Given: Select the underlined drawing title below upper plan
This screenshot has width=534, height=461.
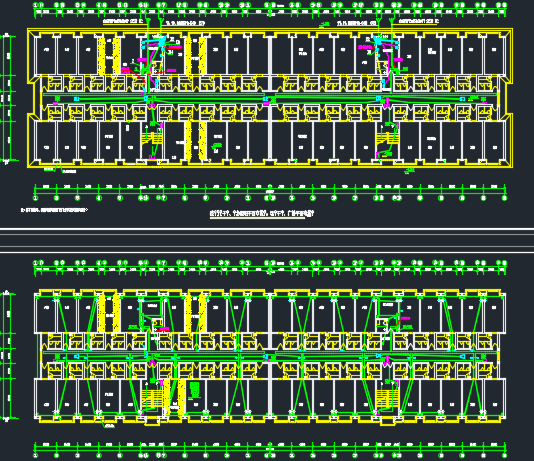Looking at the screenshot, I should pos(261,214).
